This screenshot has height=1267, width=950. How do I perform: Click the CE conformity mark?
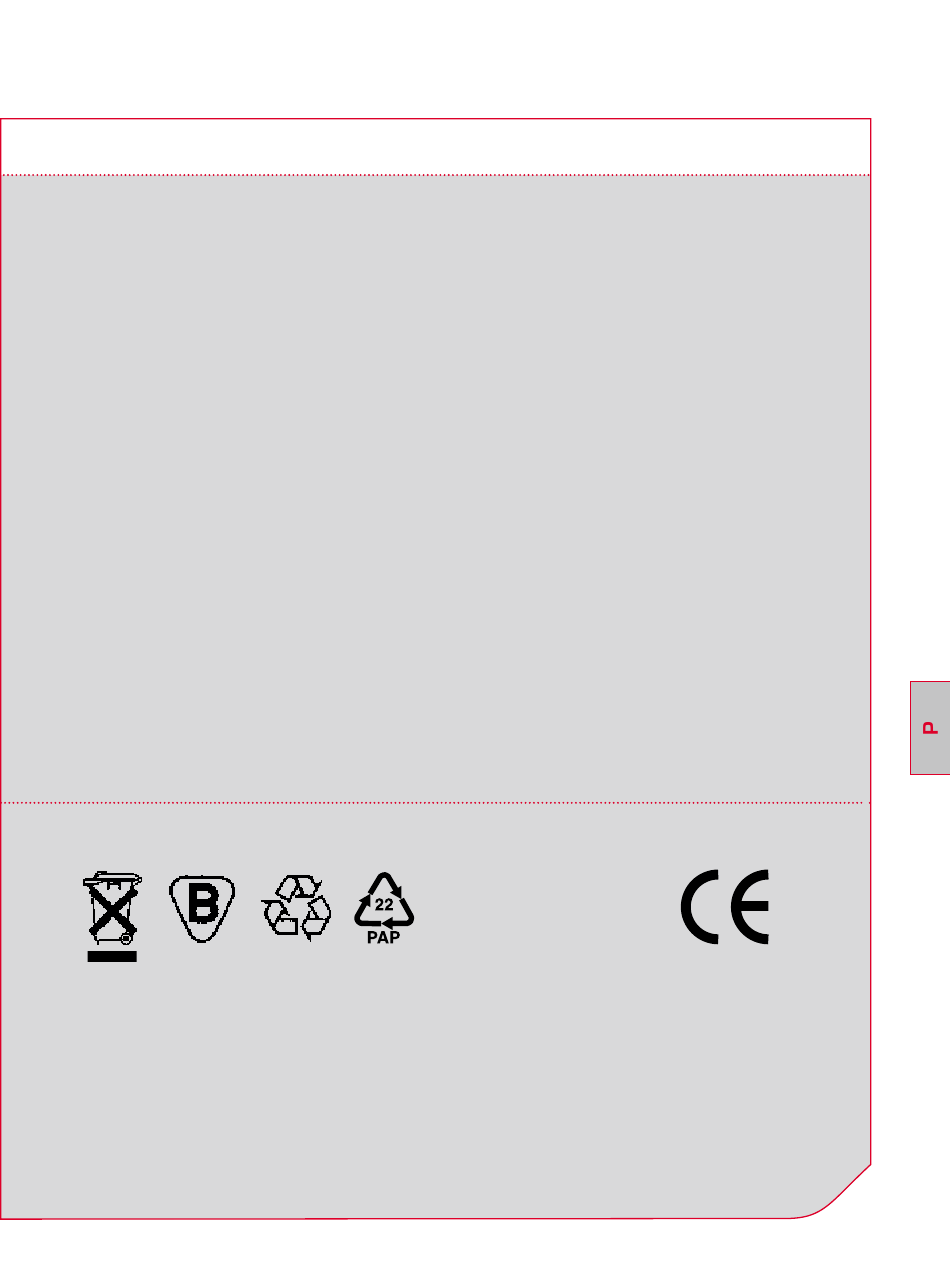pyautogui.click(x=725, y=907)
